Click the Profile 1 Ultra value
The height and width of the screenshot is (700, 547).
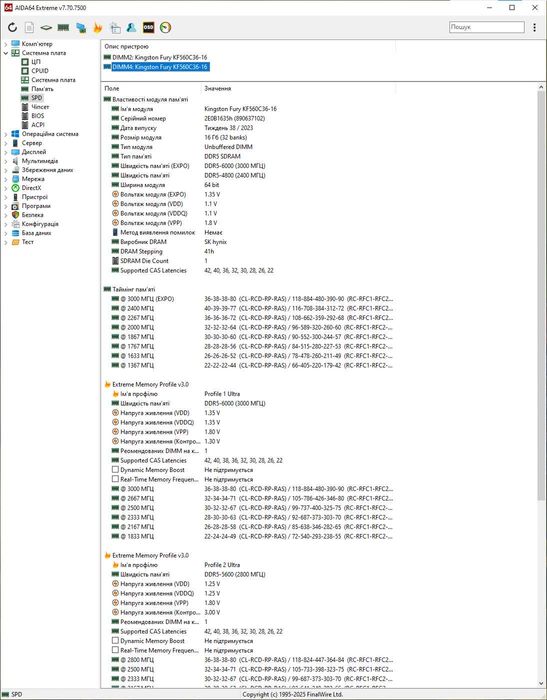(222, 394)
